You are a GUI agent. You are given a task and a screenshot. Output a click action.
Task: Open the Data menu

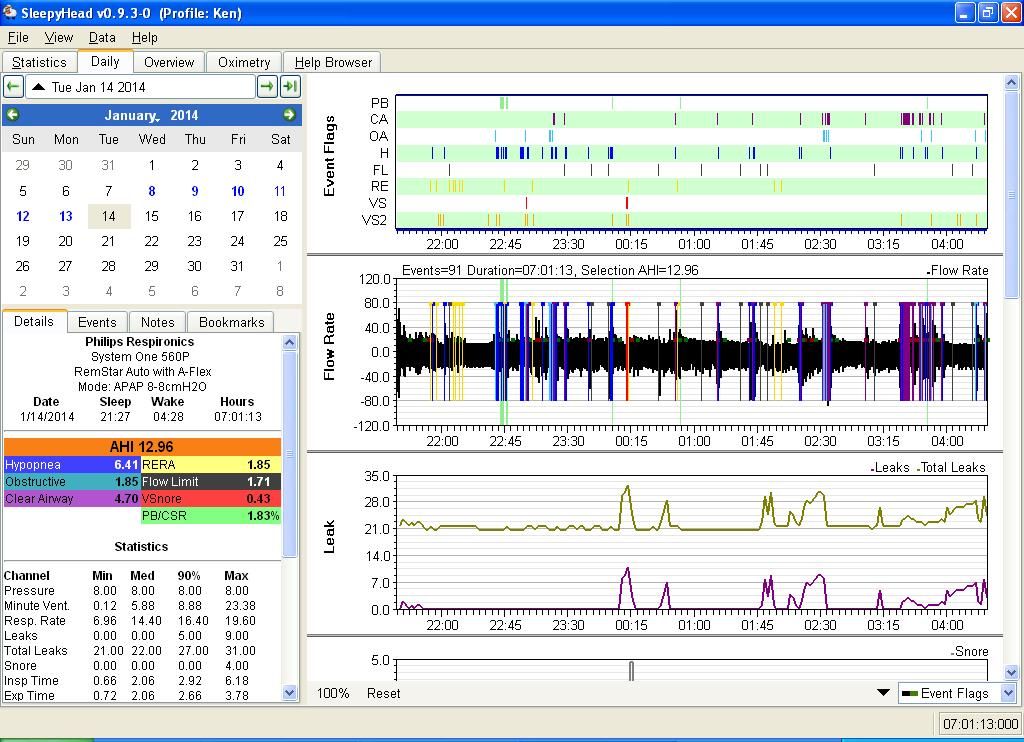coord(102,37)
